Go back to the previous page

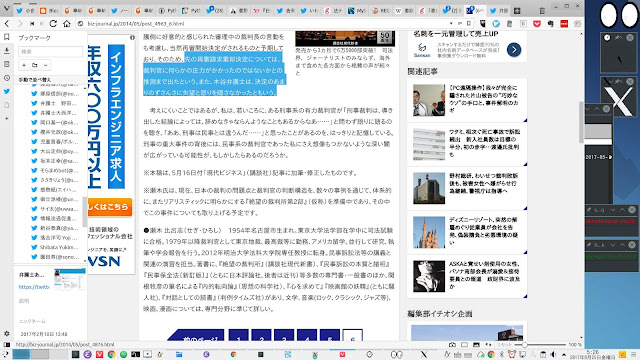tap(7, 24)
